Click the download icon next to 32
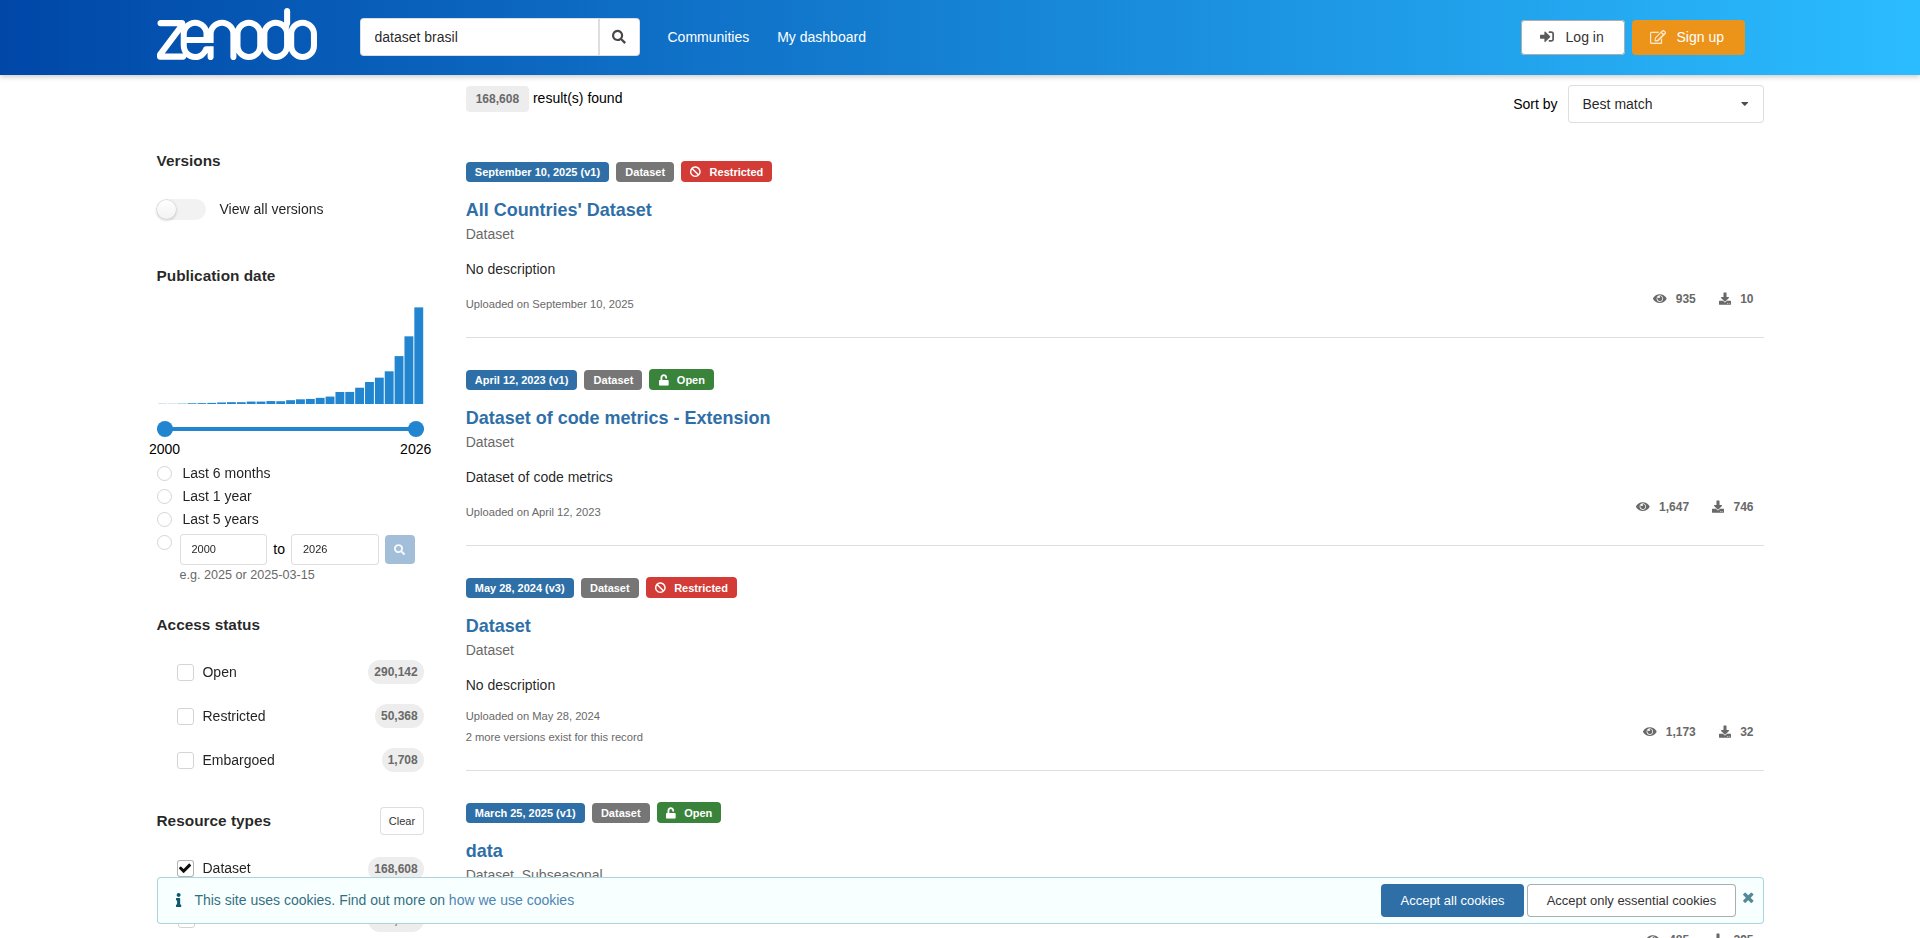The width and height of the screenshot is (1920, 938). coord(1725,732)
